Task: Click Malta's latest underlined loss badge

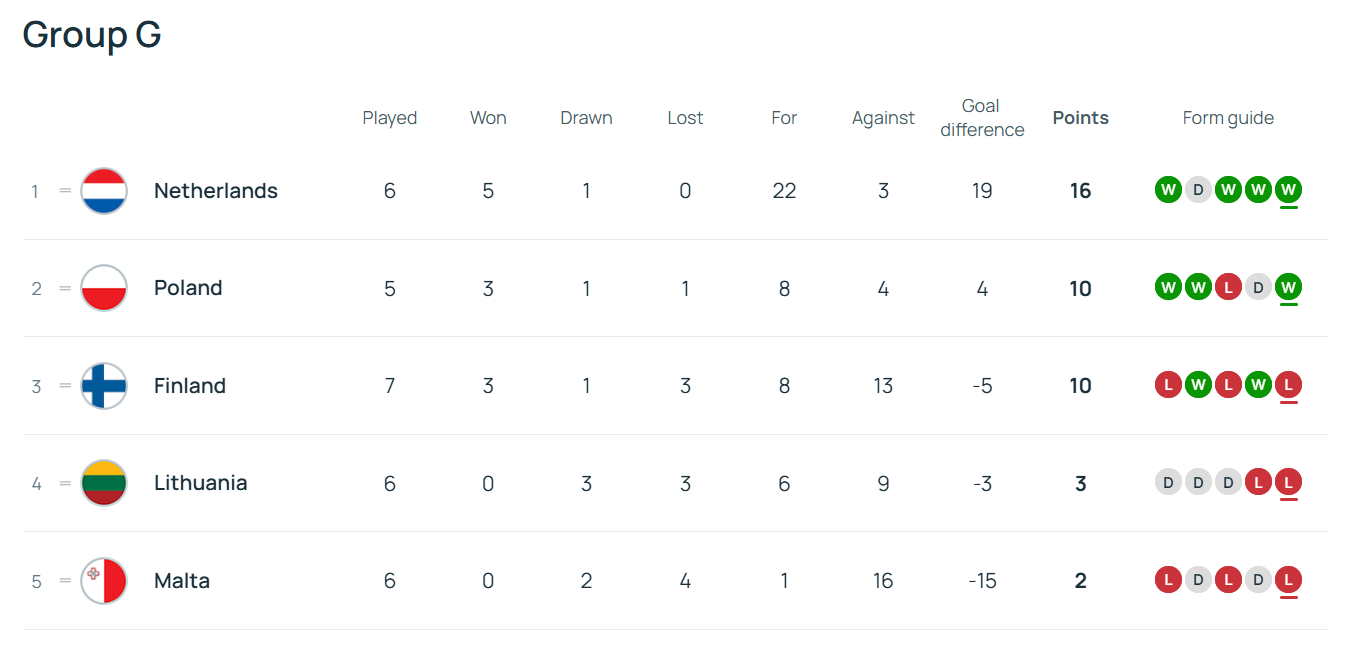Action: pyautogui.click(x=1288, y=580)
